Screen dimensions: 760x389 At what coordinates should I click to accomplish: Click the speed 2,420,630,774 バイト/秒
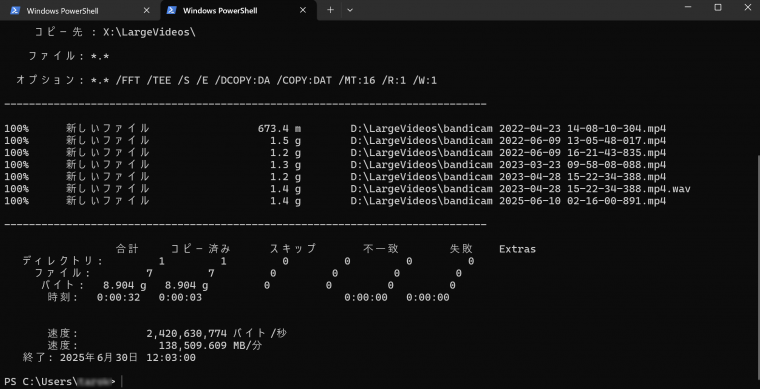[x=216, y=333]
